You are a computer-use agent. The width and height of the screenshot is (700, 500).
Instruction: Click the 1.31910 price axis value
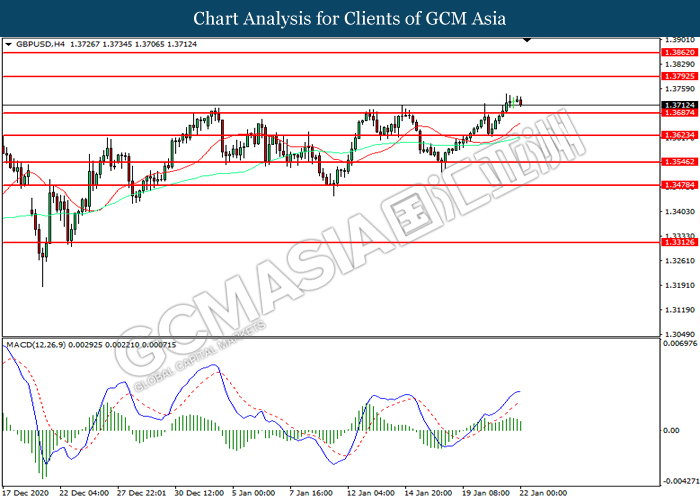click(x=679, y=285)
